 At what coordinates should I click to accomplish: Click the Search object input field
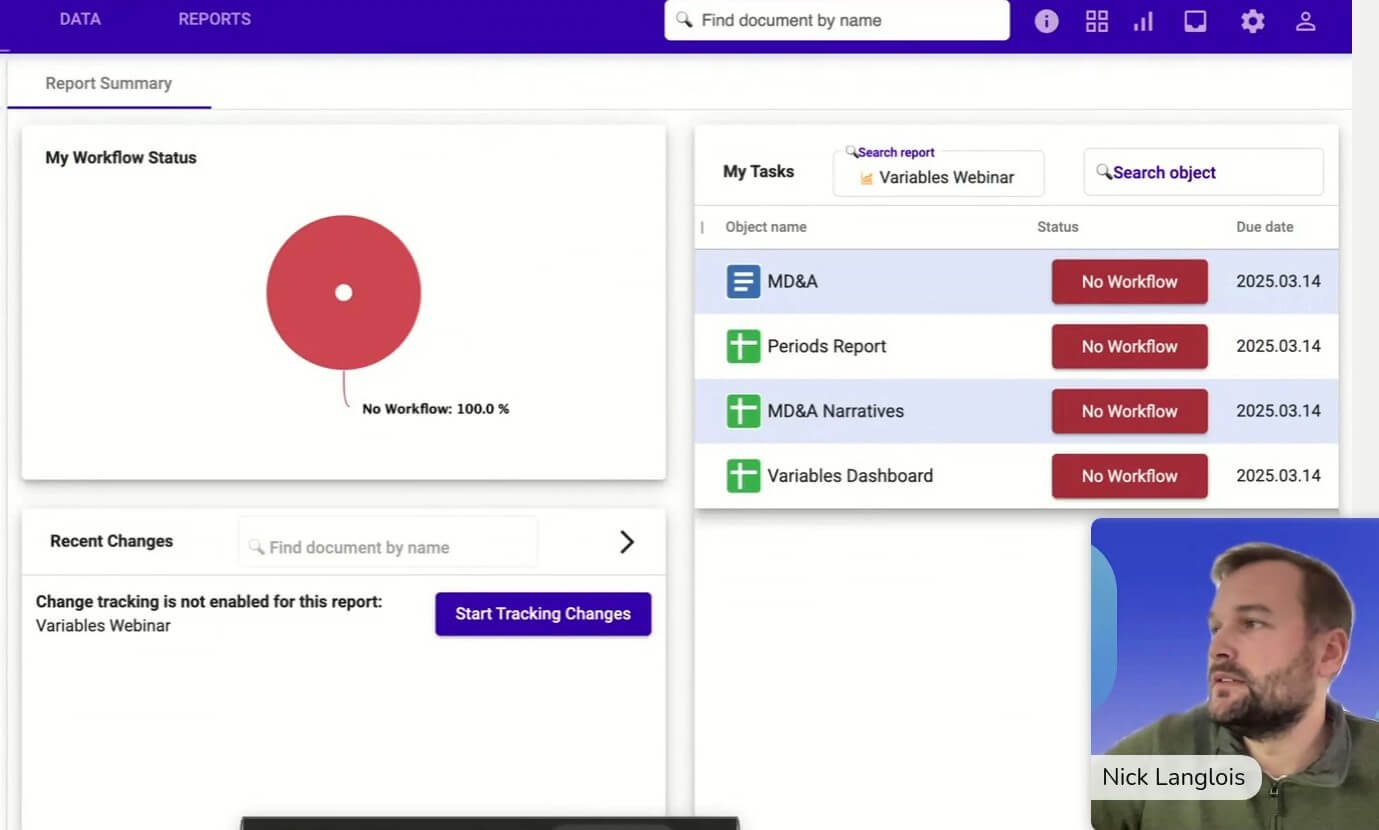(x=1204, y=173)
